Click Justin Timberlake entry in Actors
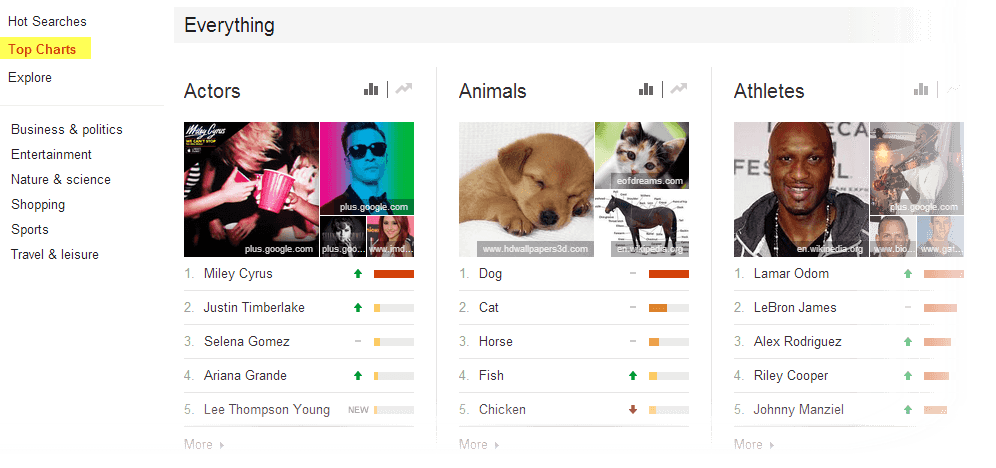 pyautogui.click(x=254, y=307)
